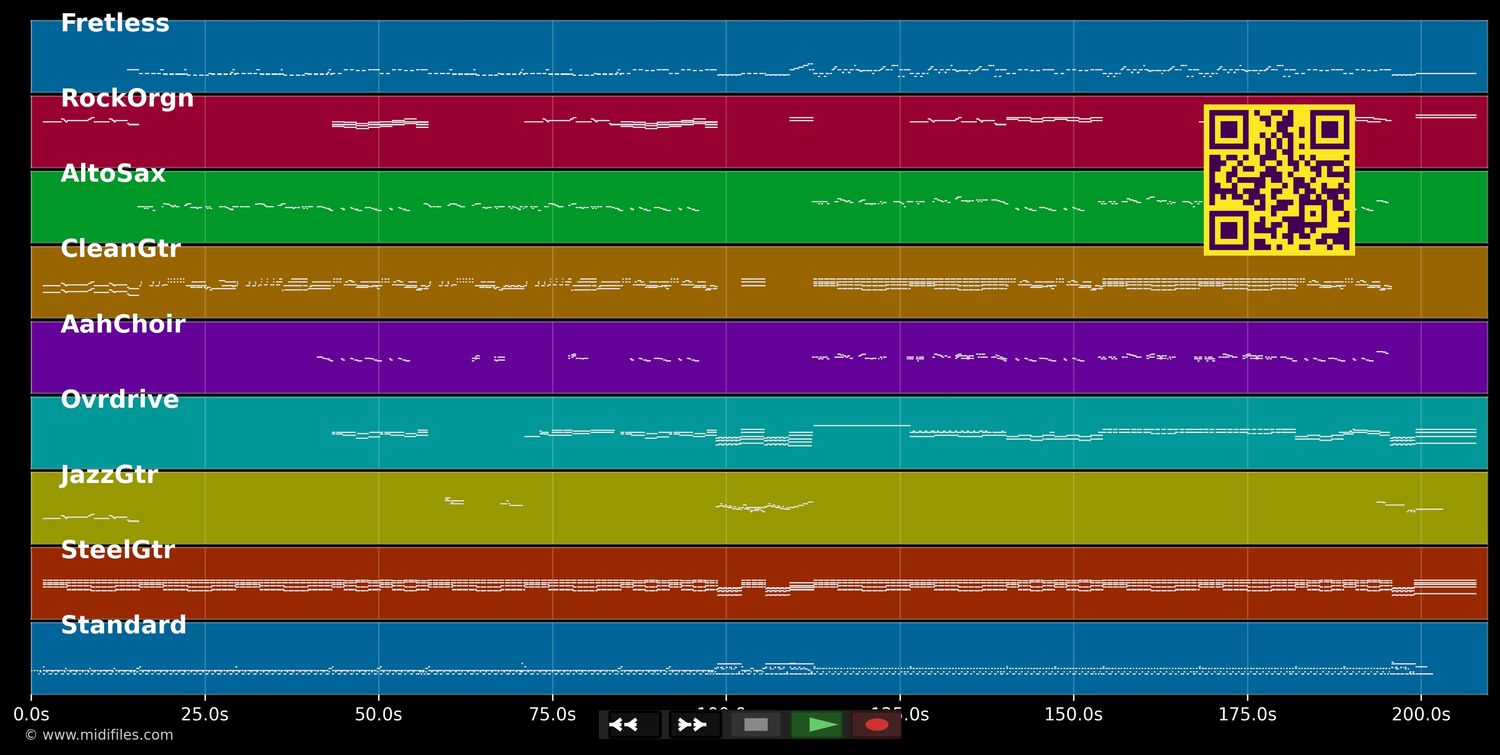The height and width of the screenshot is (755, 1500).
Task: Select the Fretless track label
Action: (115, 24)
